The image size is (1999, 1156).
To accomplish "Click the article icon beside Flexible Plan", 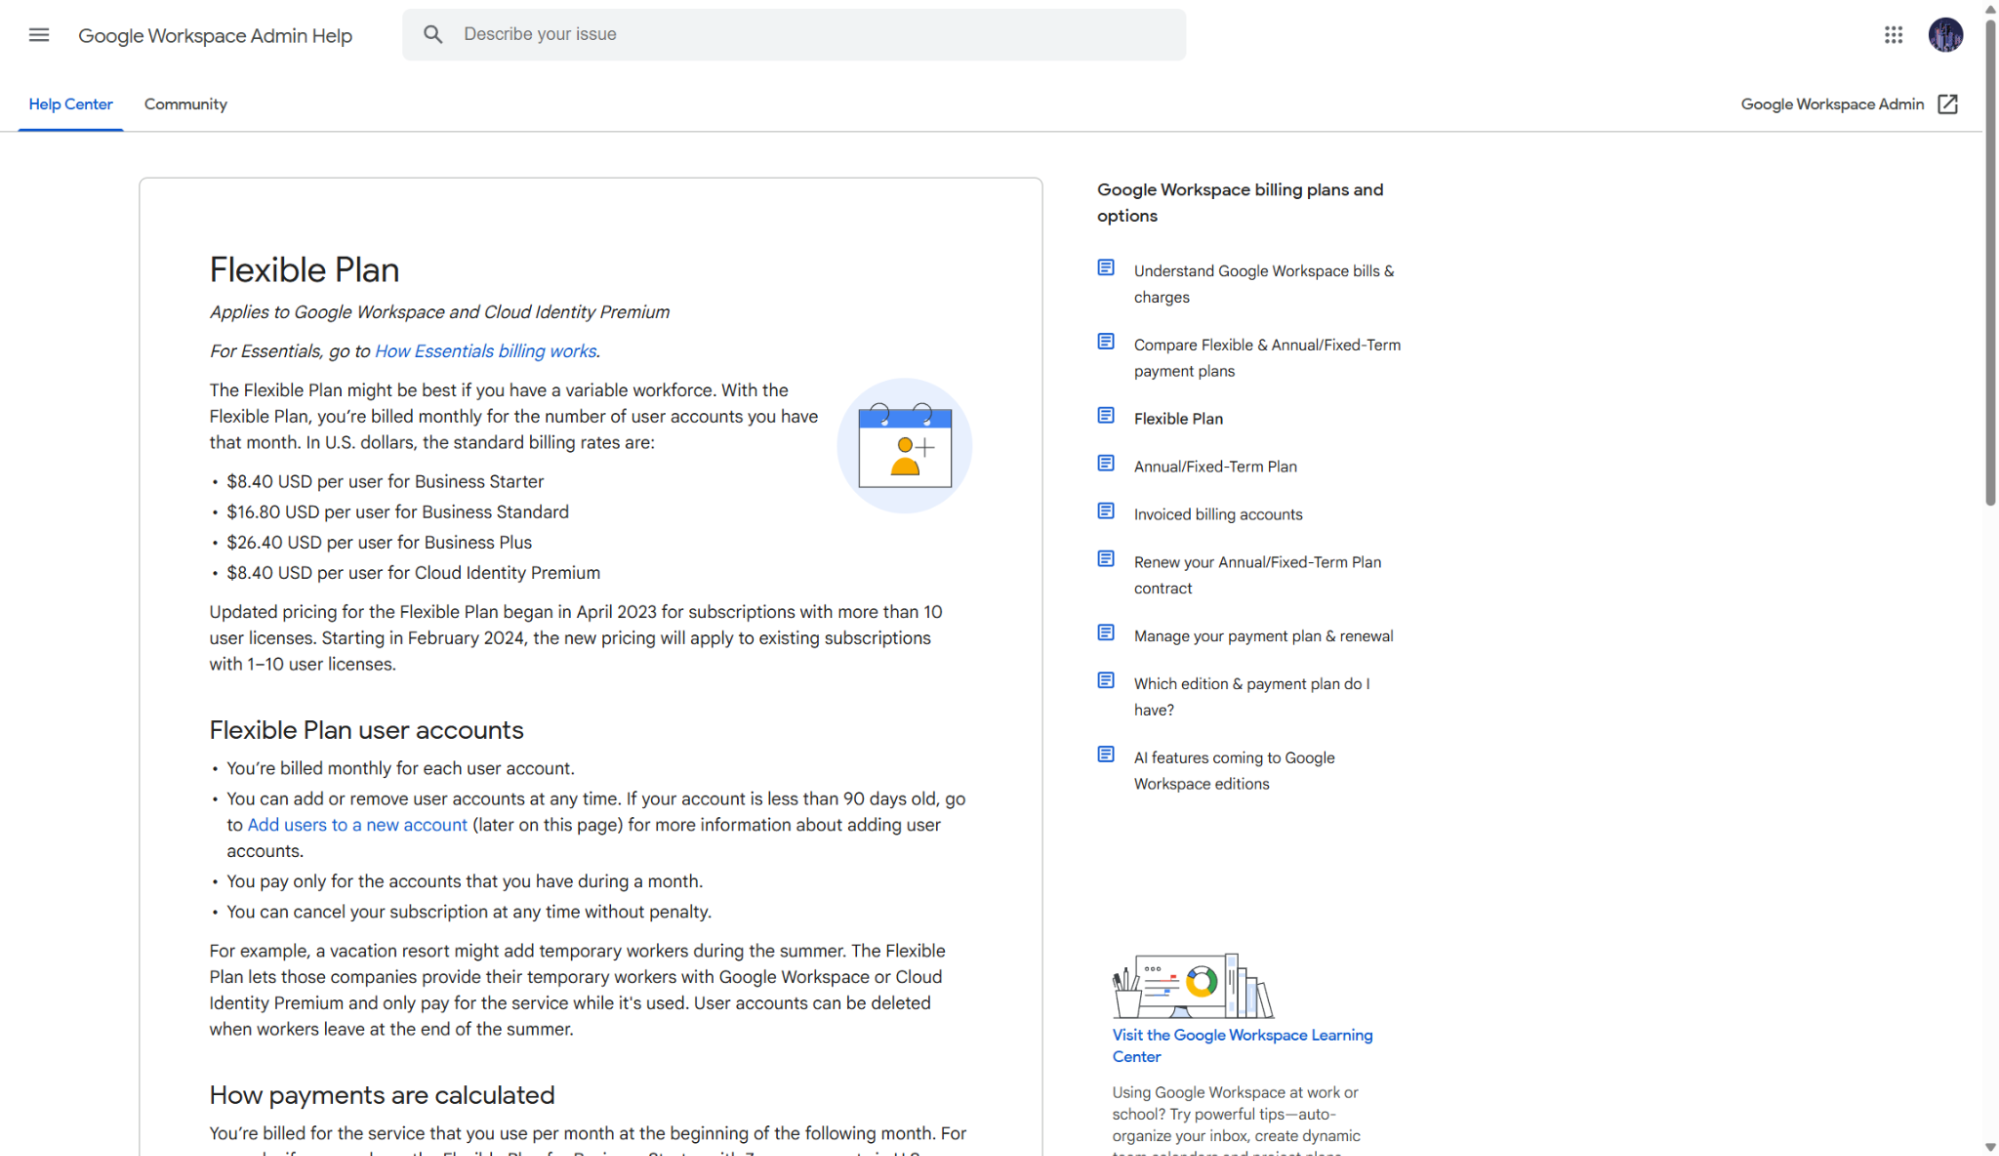I will [x=1106, y=415].
